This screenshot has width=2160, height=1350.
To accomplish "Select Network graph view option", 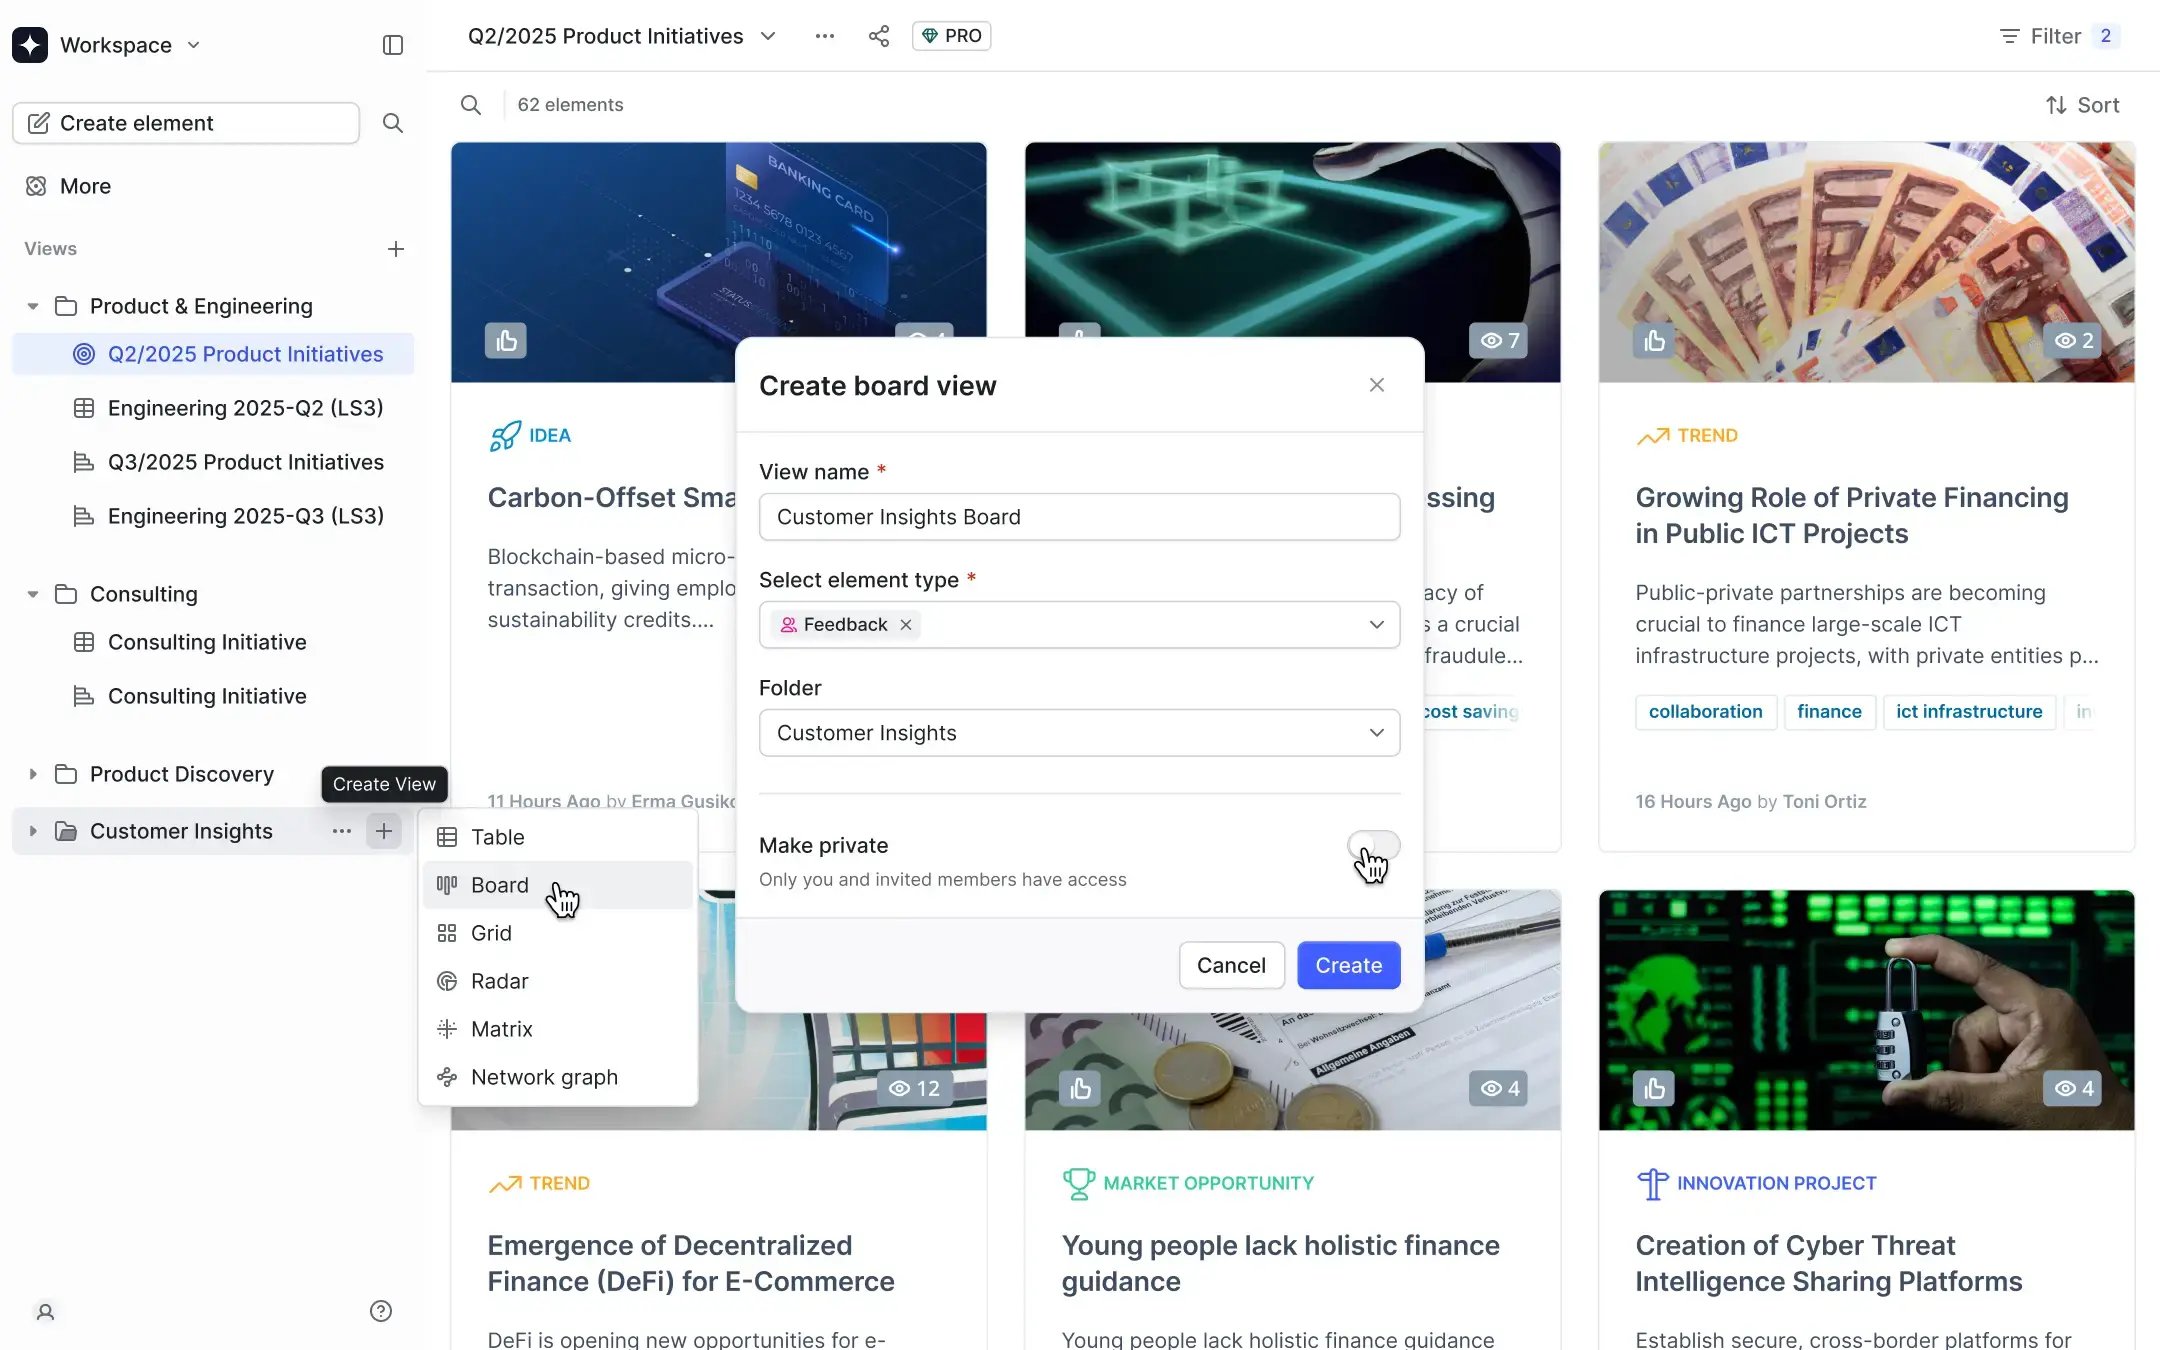I will coord(544,1077).
